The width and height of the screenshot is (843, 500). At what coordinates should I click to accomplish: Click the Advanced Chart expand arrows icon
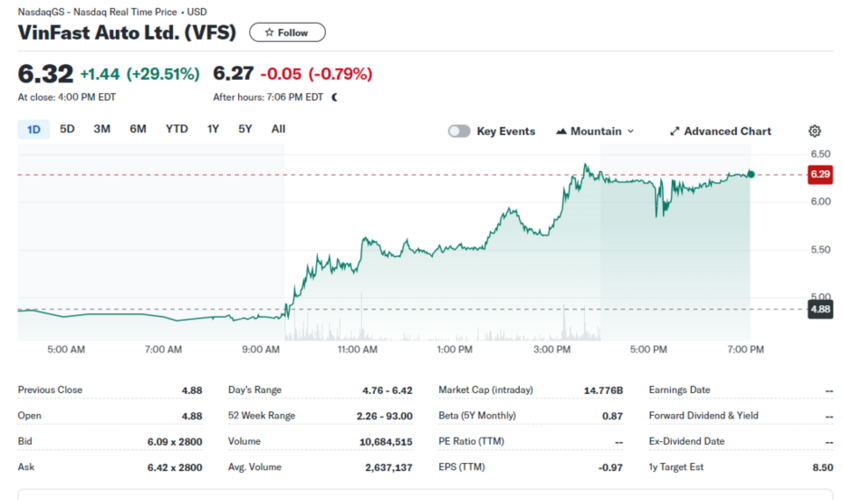(674, 131)
